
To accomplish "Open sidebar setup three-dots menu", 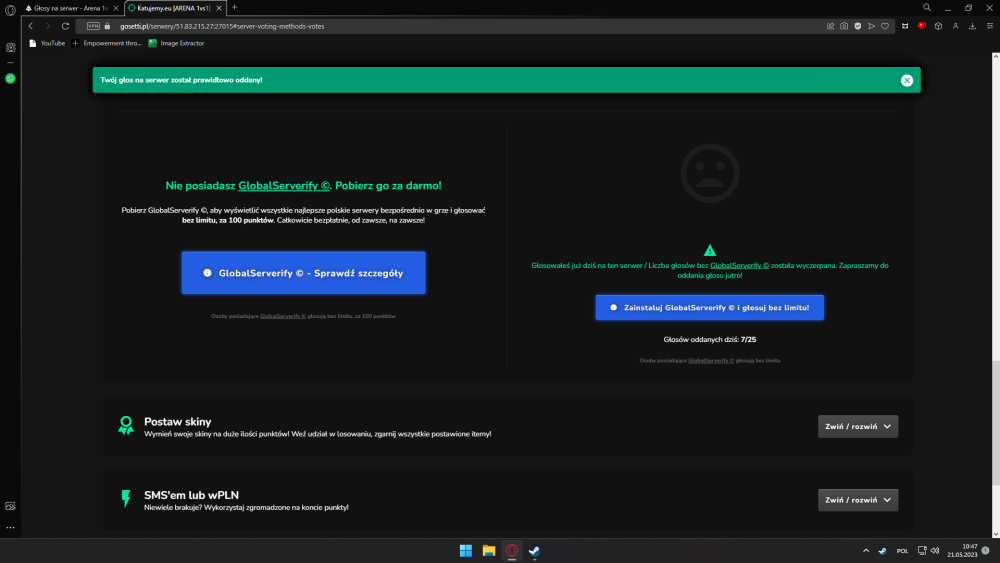I will pos(10,527).
